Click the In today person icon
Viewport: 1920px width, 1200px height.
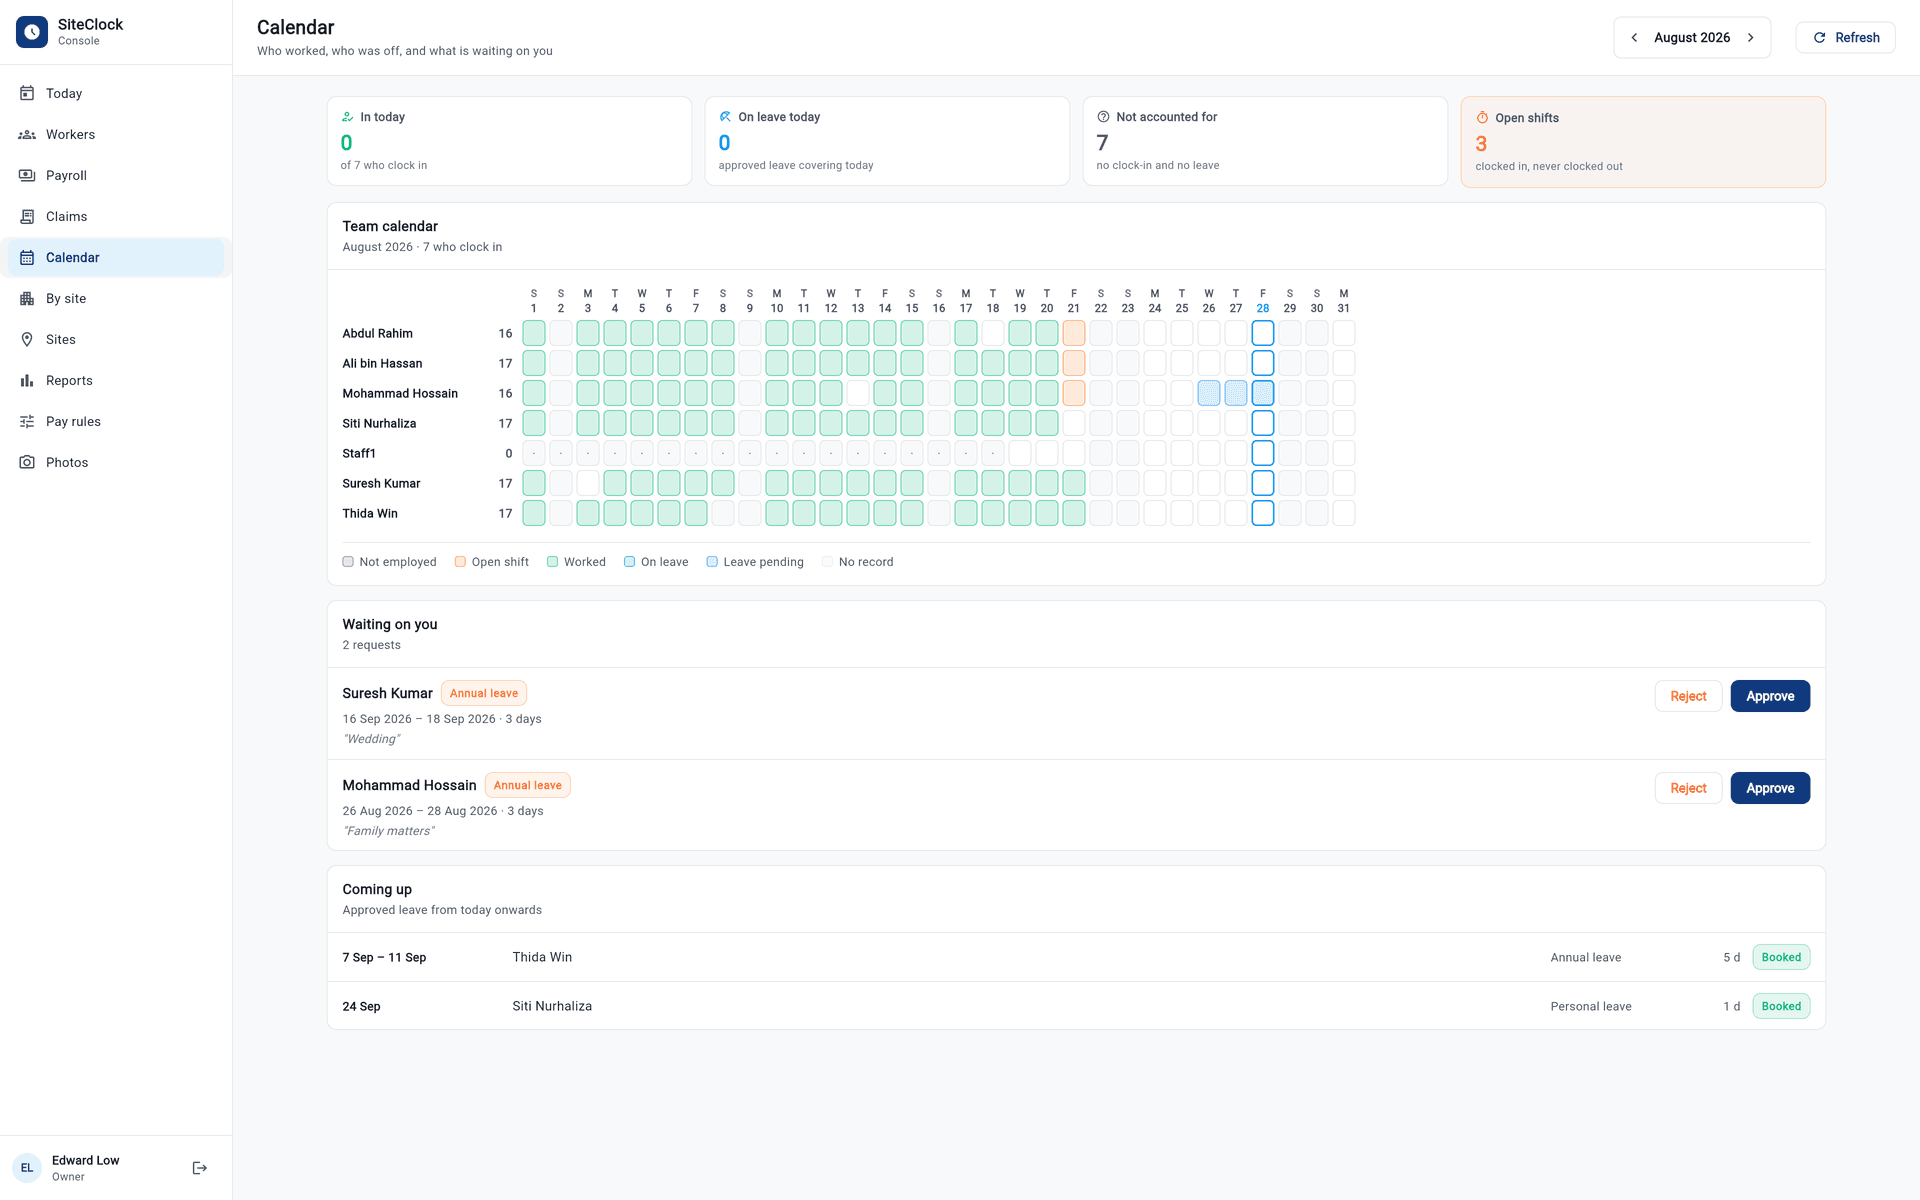tap(347, 117)
